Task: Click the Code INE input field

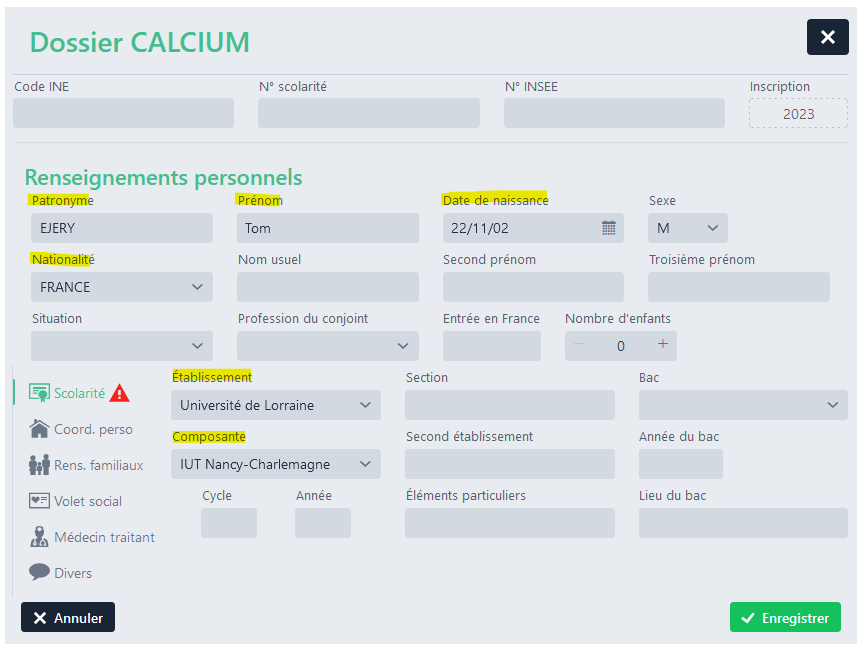Action: 123,113
